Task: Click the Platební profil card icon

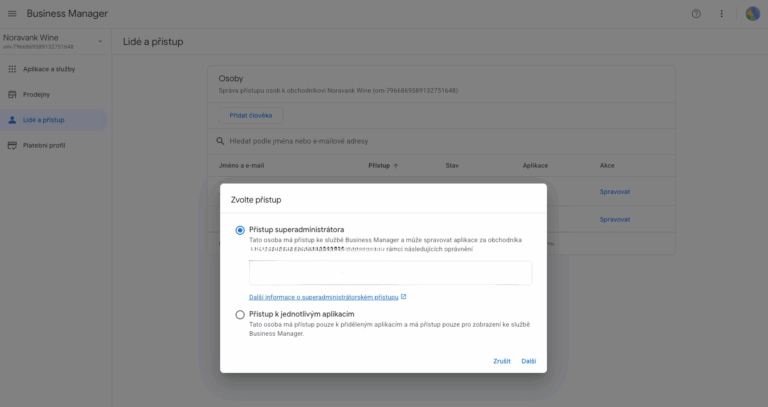Action: tap(12, 145)
